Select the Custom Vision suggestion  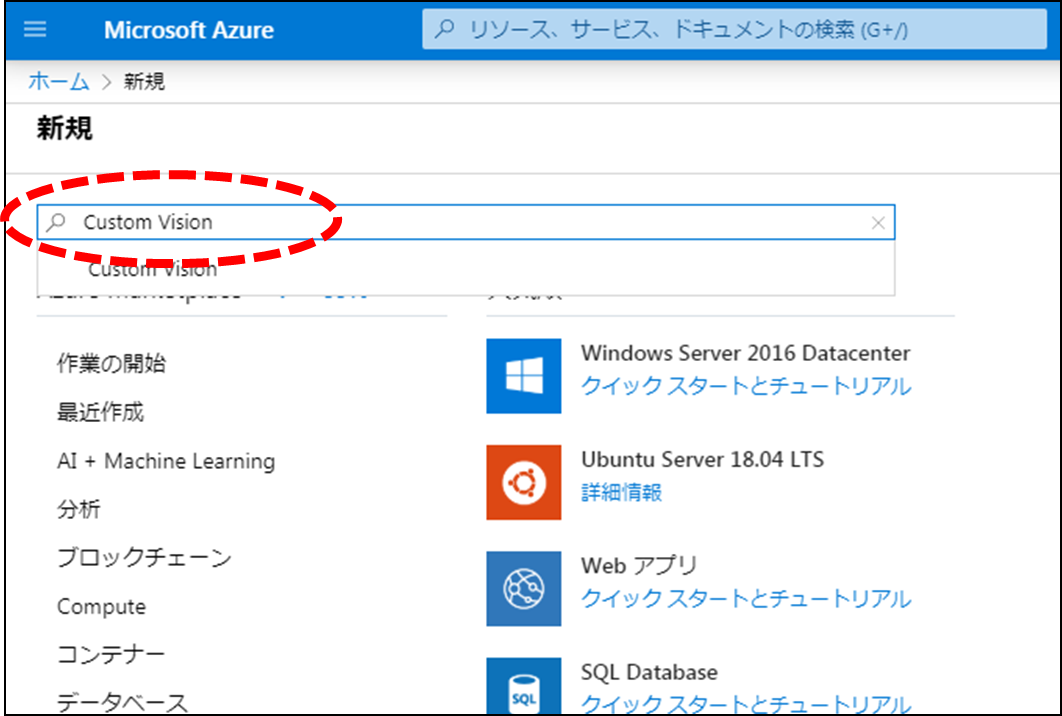tap(466, 269)
